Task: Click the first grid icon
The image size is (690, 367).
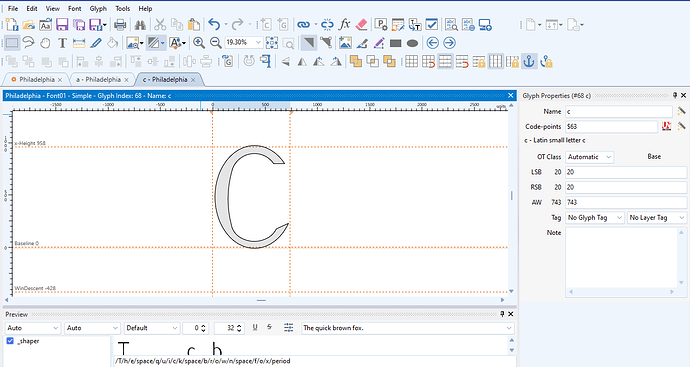Action: tap(411, 61)
